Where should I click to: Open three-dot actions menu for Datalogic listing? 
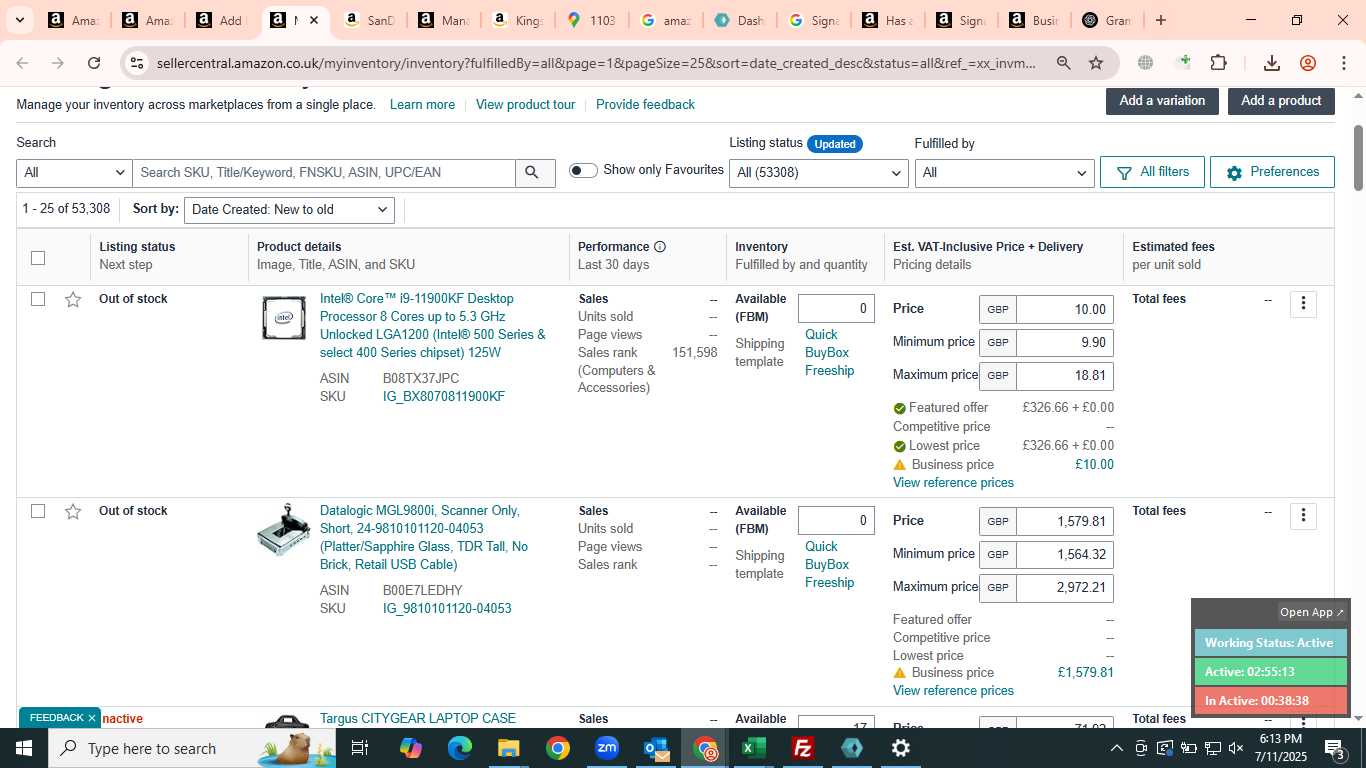point(1303,516)
